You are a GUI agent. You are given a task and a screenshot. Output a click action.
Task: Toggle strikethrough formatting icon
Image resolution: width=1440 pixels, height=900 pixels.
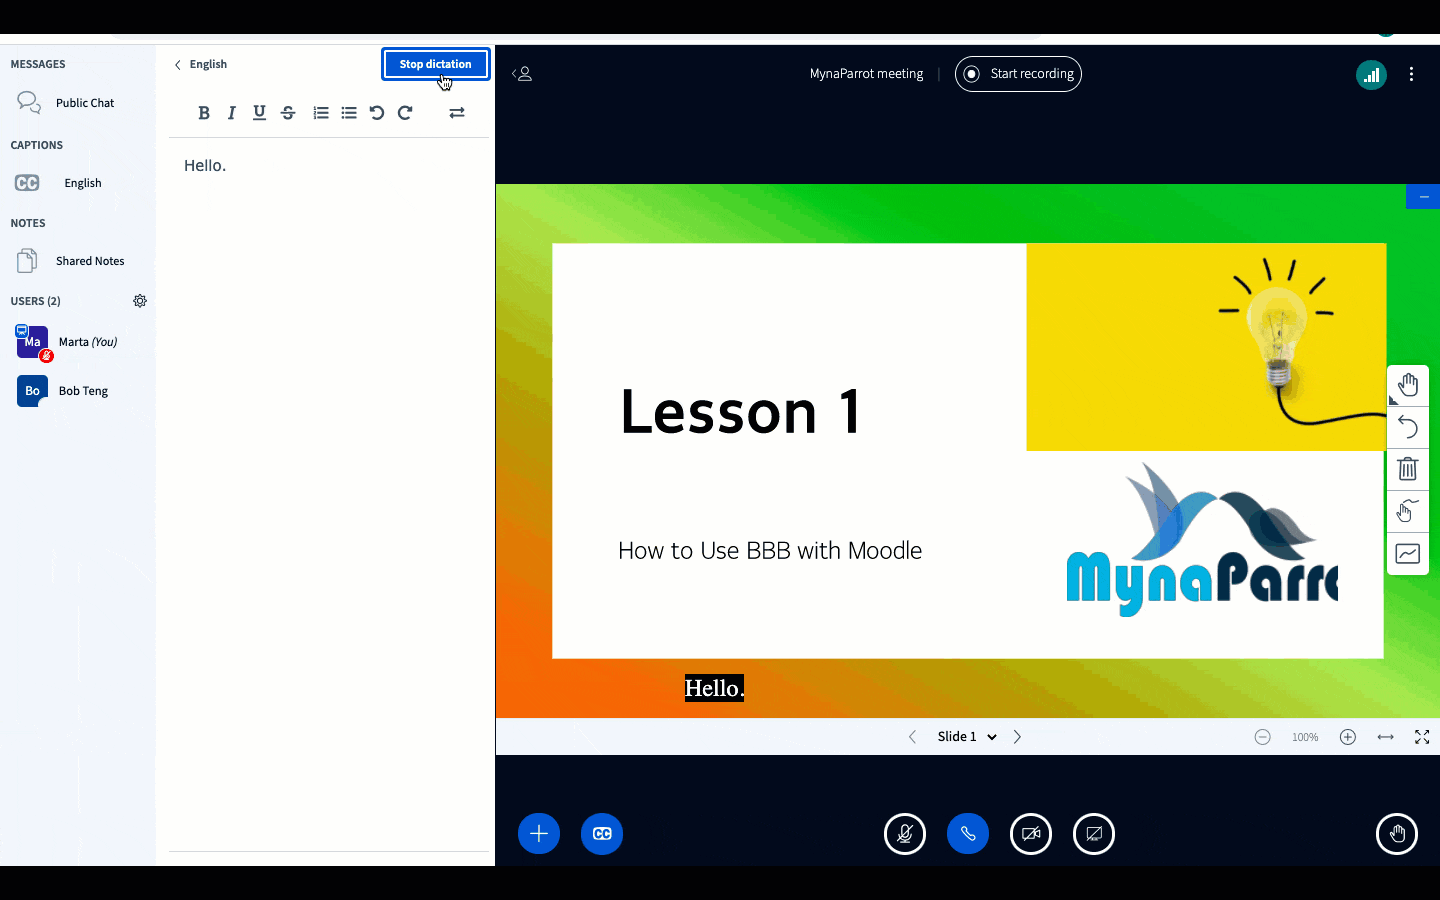coord(288,113)
